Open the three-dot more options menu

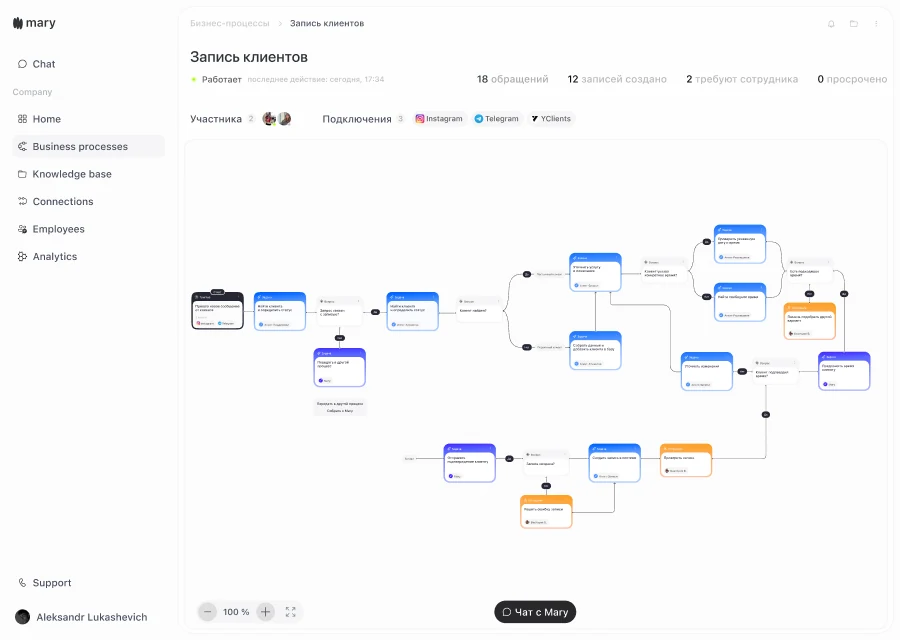(x=876, y=24)
